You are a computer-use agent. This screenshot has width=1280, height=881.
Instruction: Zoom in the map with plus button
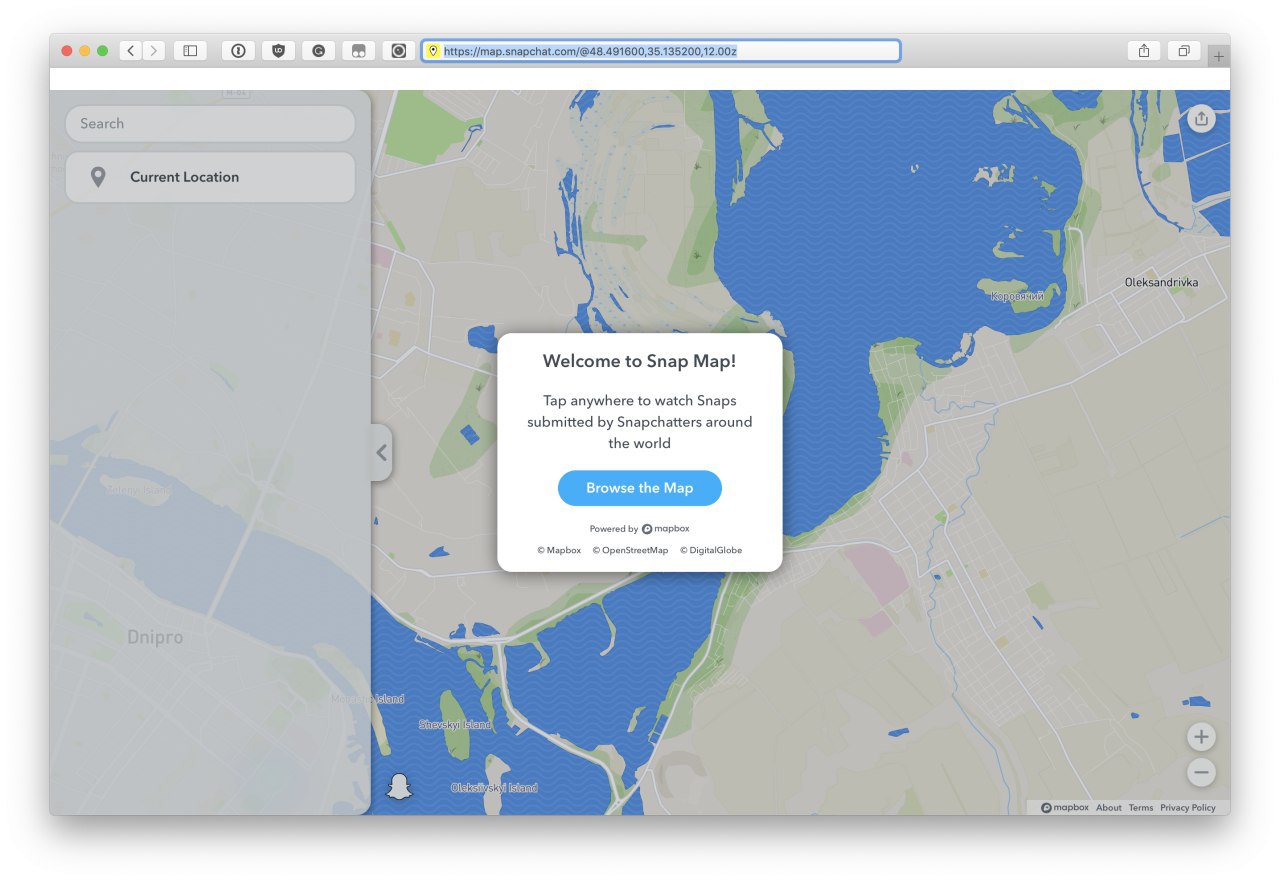click(1201, 738)
